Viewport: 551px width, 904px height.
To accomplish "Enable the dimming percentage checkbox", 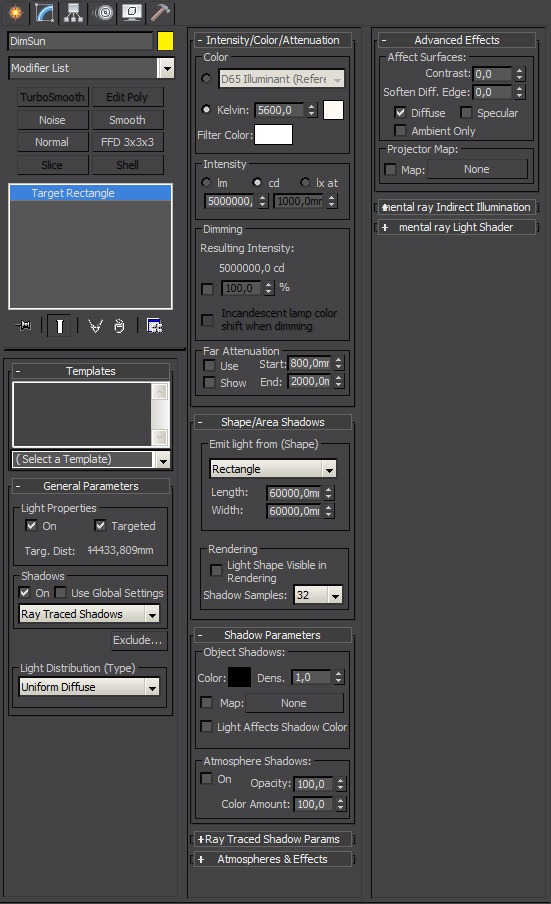I will point(207,289).
